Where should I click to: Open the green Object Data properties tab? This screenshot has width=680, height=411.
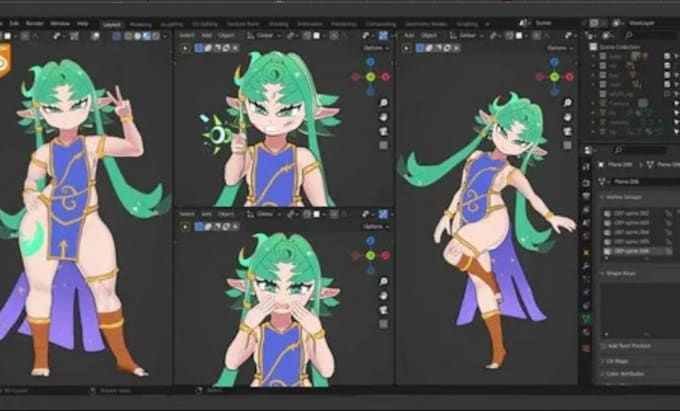click(586, 319)
